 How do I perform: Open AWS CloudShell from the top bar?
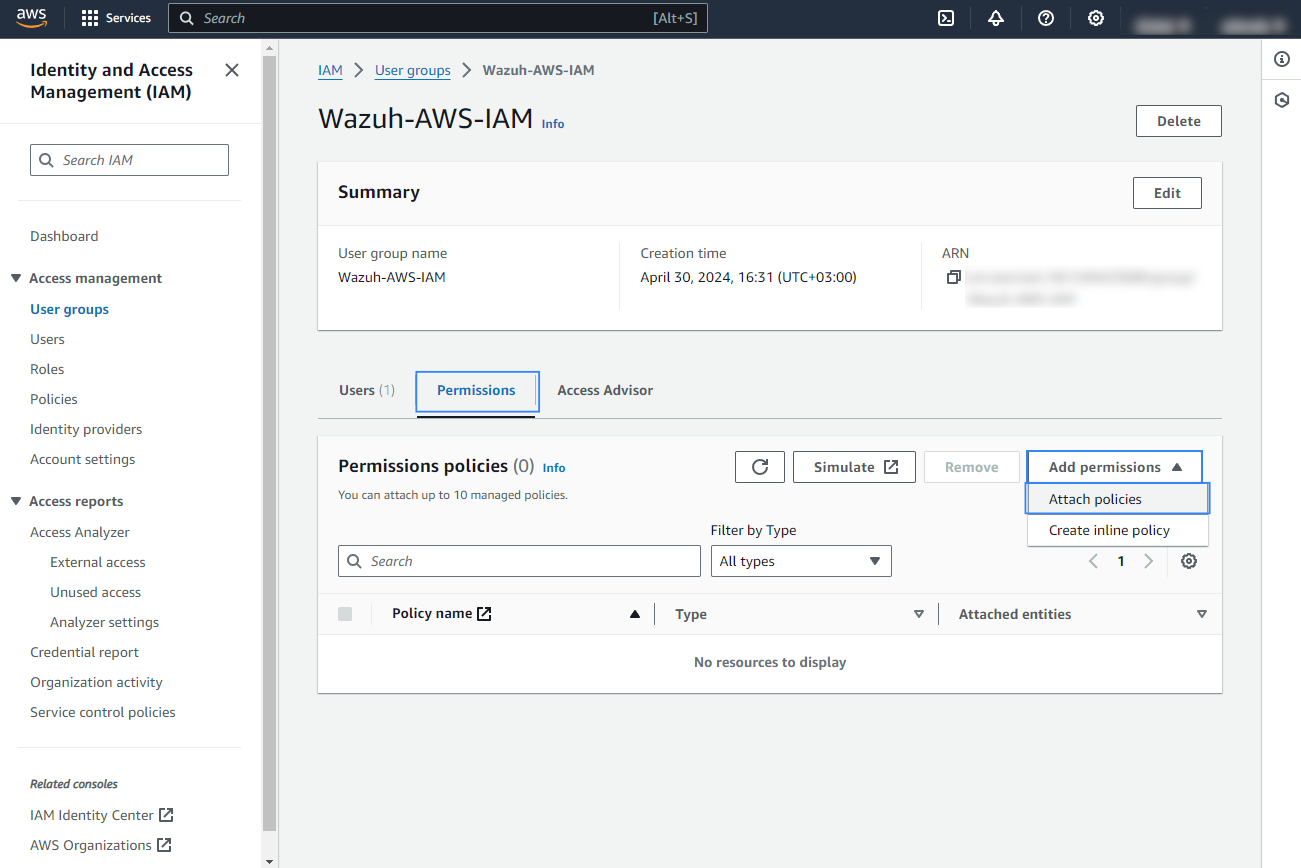click(x=945, y=18)
